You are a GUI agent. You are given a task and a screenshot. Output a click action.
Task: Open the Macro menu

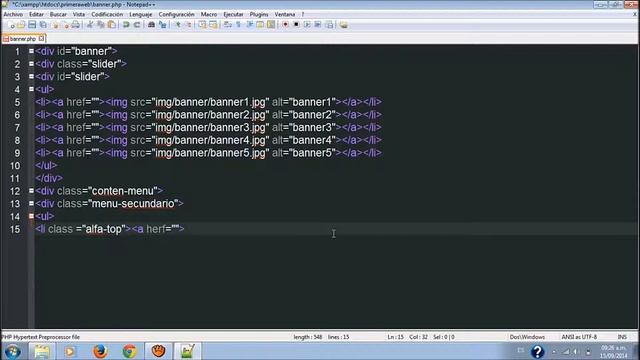point(209,14)
